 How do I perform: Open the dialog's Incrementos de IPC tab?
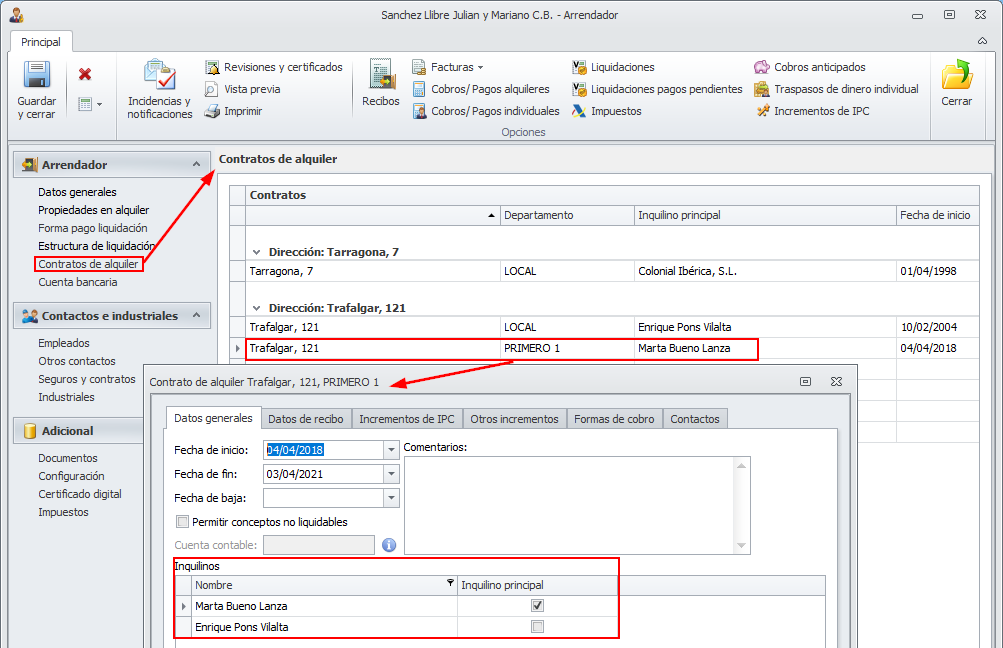point(407,419)
